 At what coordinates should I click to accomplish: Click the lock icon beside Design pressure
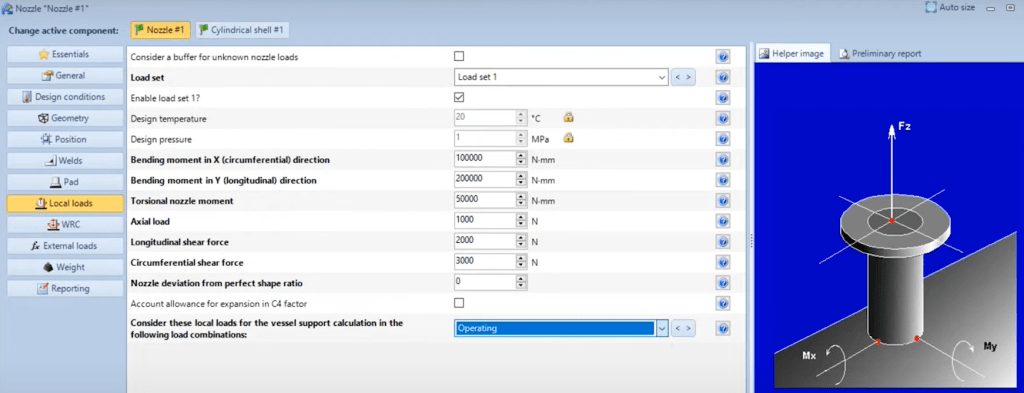pos(568,138)
